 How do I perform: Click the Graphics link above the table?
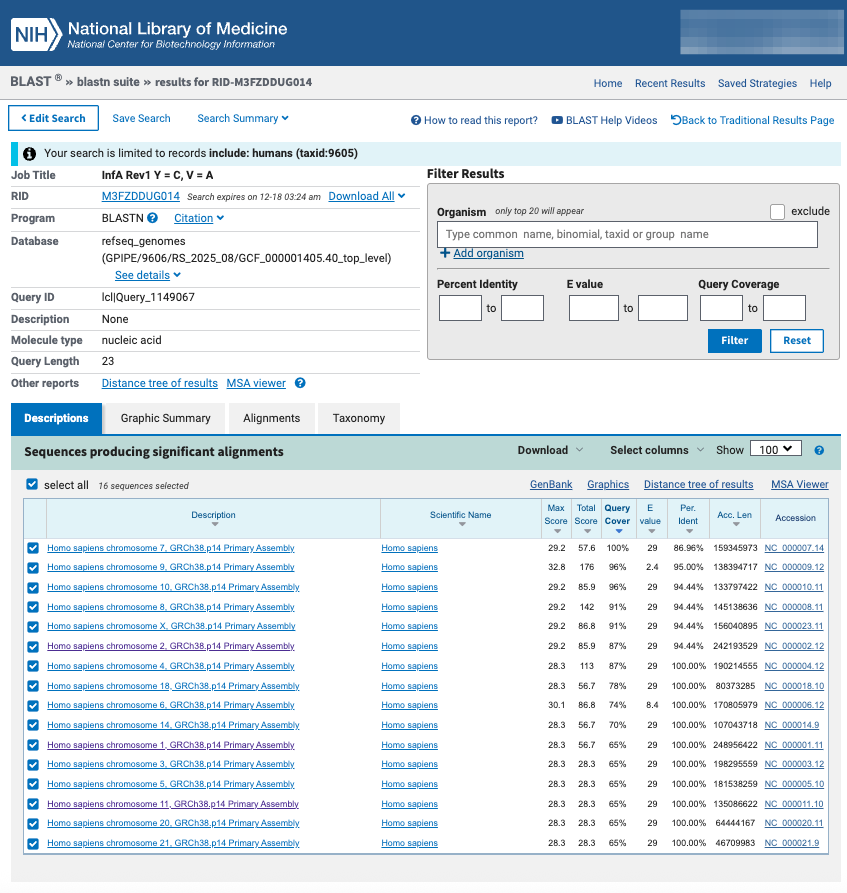608,485
